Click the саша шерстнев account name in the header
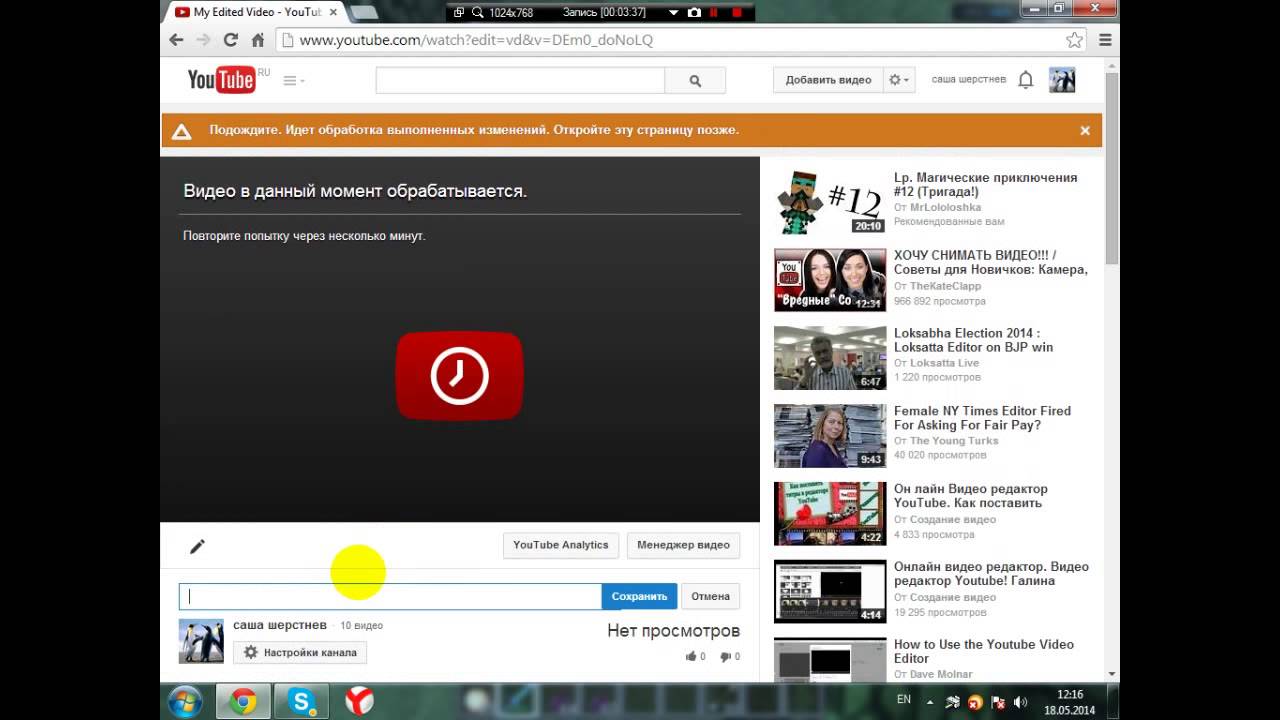Image resolution: width=1280 pixels, height=720 pixels. click(x=968, y=79)
